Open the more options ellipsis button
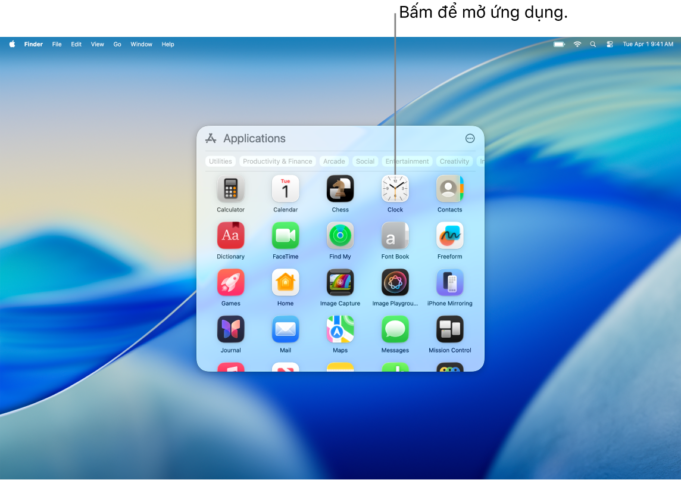The image size is (681, 480). click(x=470, y=139)
